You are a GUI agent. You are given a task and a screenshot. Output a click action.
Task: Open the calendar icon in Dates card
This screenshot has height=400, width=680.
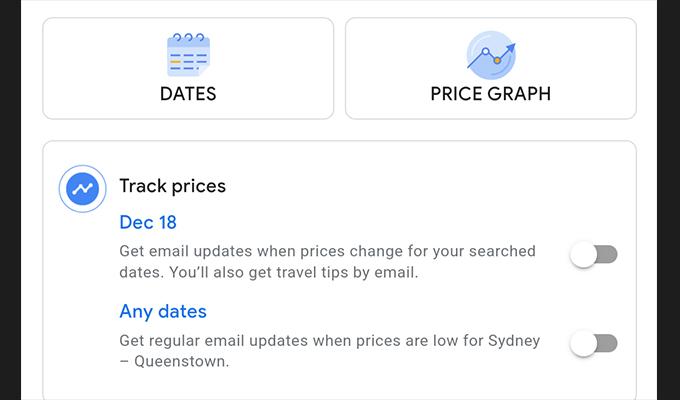tap(188, 55)
